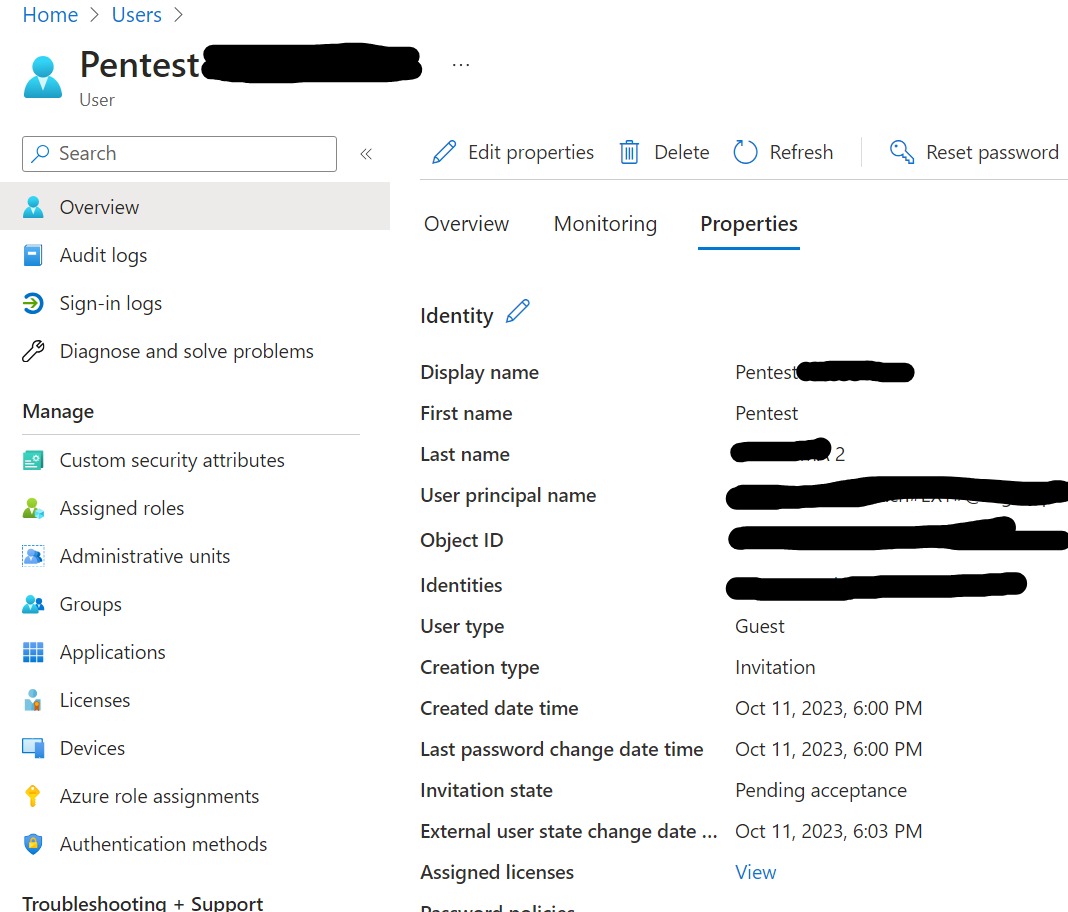Screen dimensions: 1068x912
Task: Select Custom security attributes
Action: tap(172, 460)
